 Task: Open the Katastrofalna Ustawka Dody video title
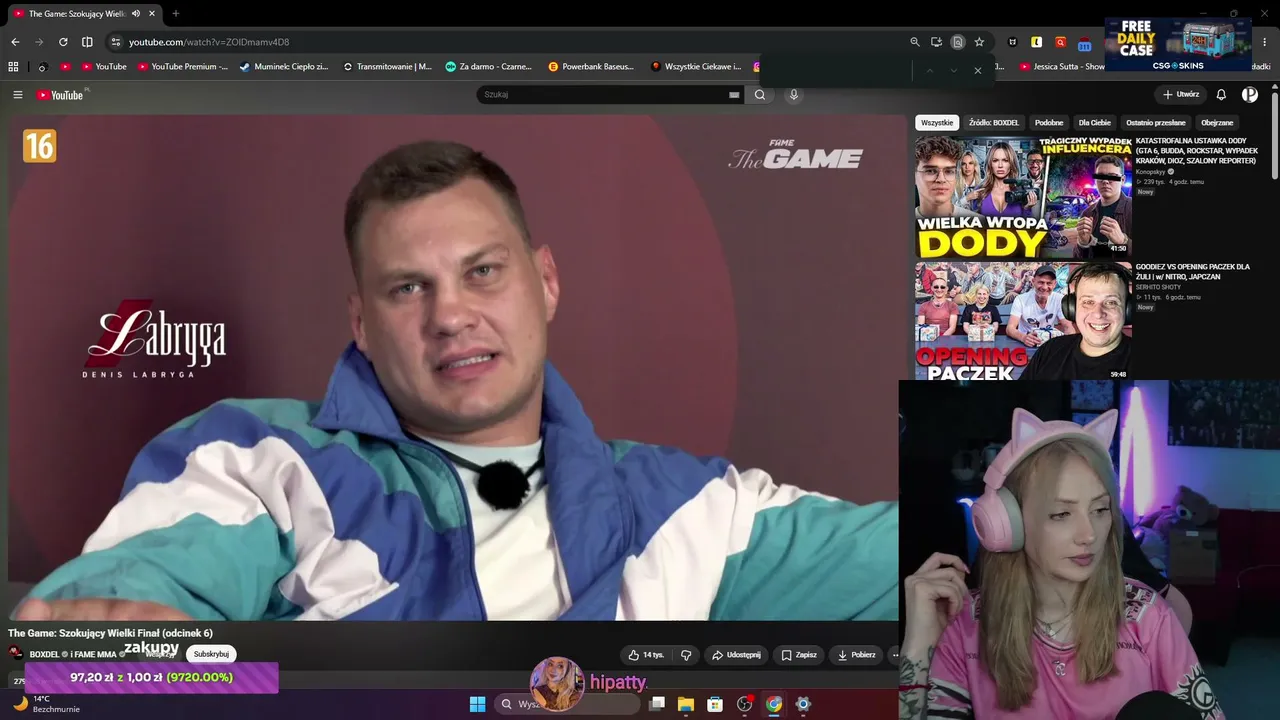[x=1197, y=151]
